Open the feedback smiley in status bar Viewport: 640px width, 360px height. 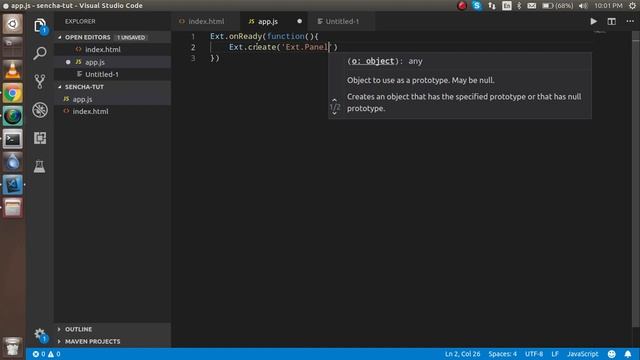click(611, 354)
